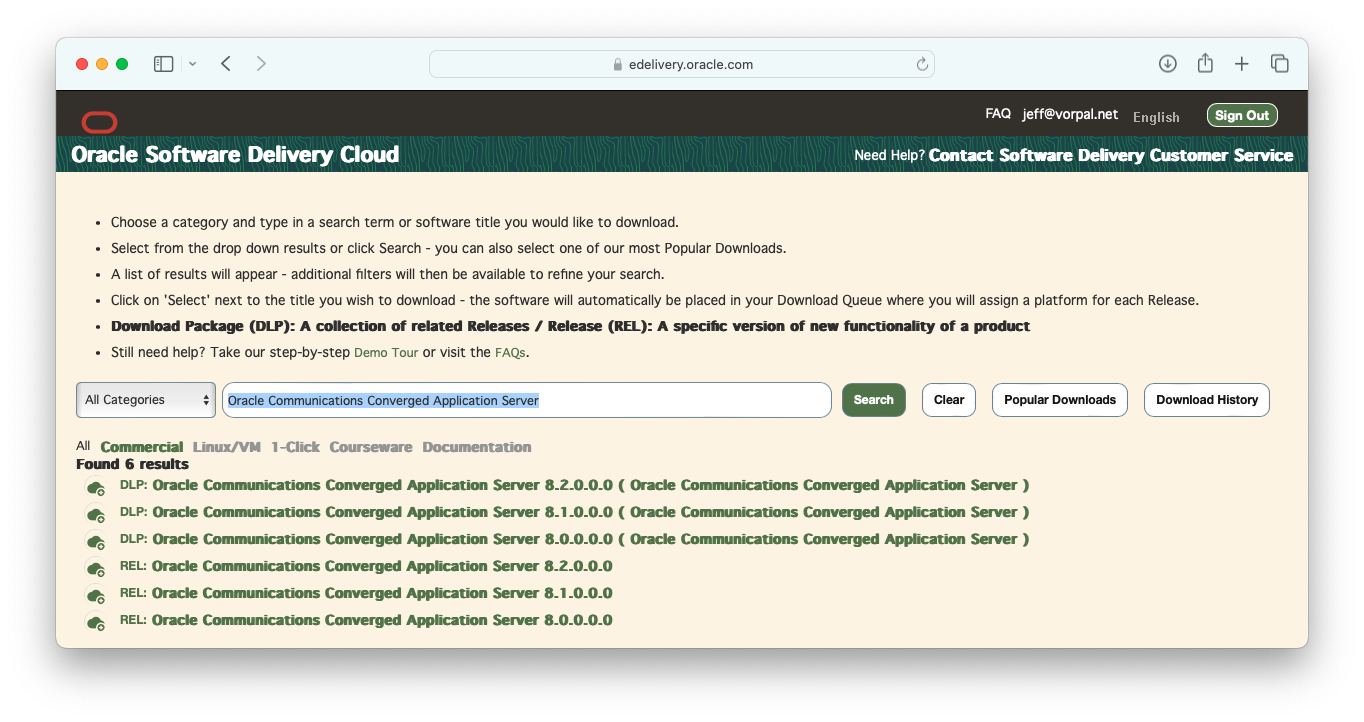Click the Sign Out button
The height and width of the screenshot is (722, 1364).
tap(1241, 115)
